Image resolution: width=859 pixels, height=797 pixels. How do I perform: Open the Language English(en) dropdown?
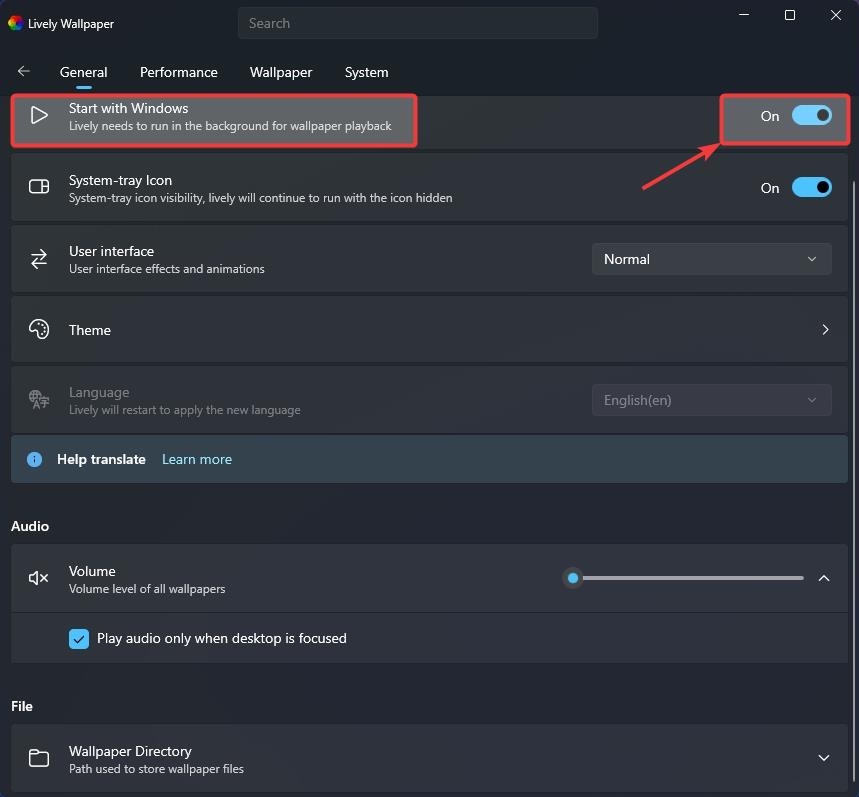pos(712,400)
